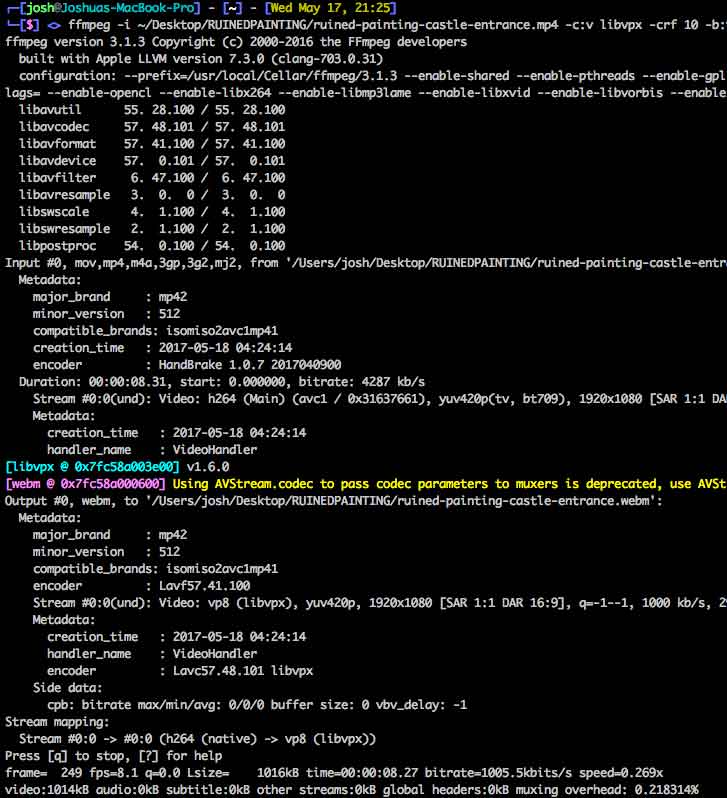Select 'encoder : Lavc57.48.101 libvpx' line

click(x=180, y=671)
